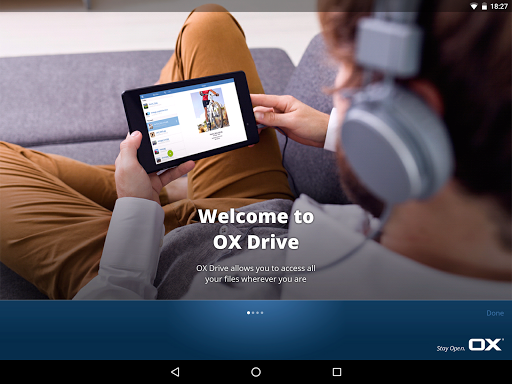Click the Stay Open slogan text
512x384 pixels.
click(x=451, y=348)
